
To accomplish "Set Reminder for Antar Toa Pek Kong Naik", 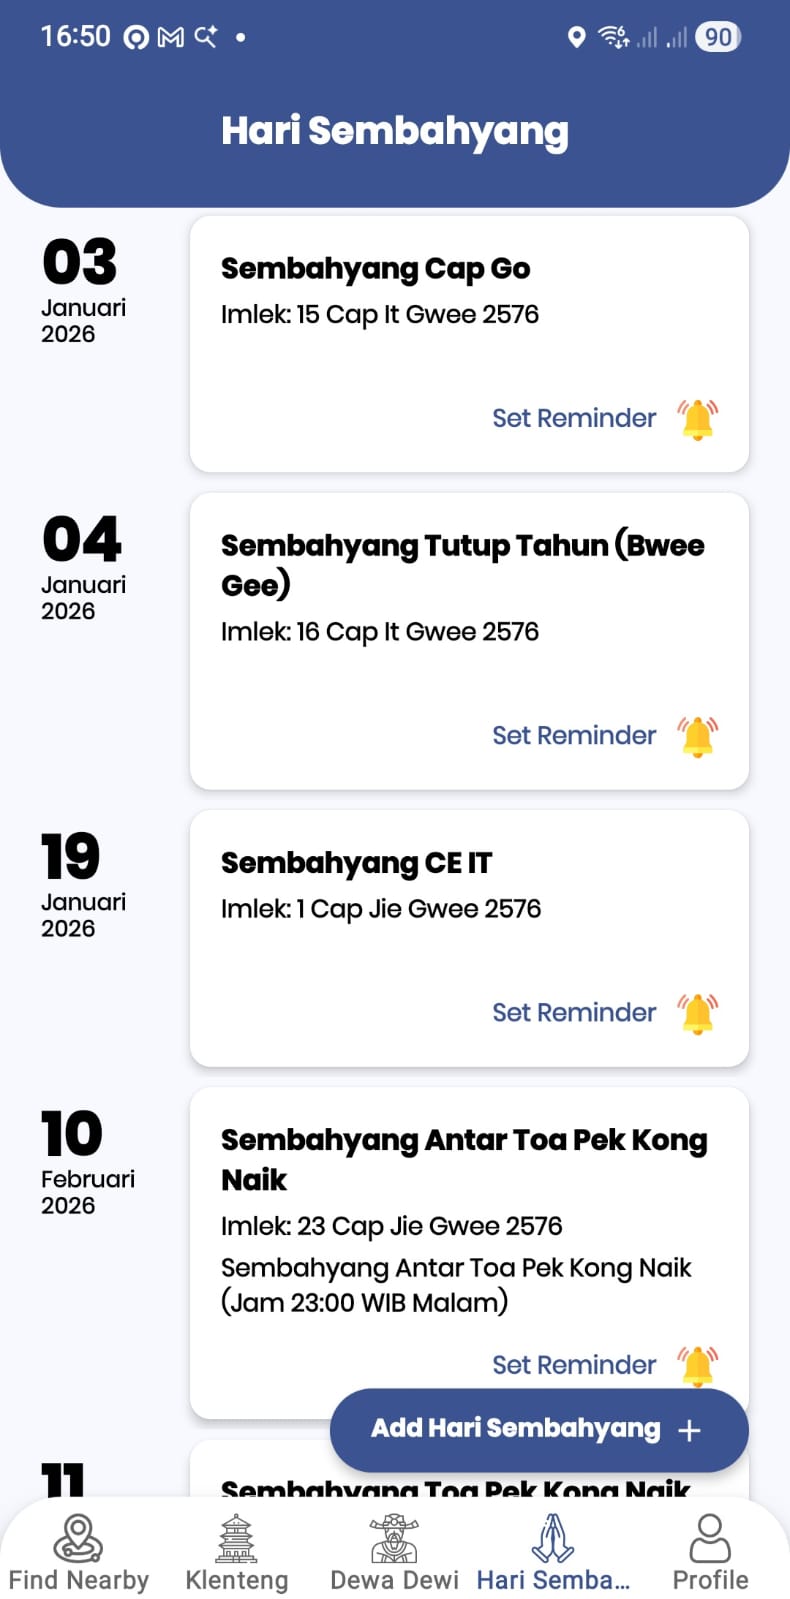I will tap(574, 1365).
